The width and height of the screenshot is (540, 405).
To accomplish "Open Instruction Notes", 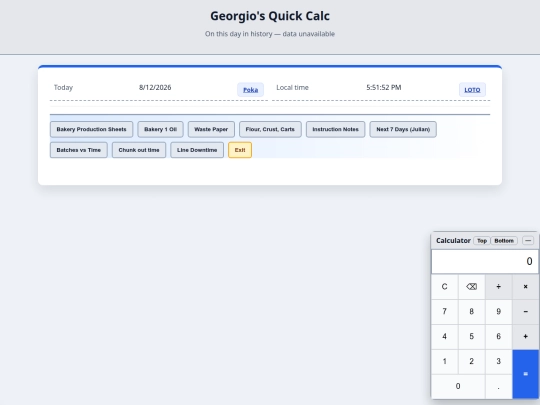I will tap(335, 129).
